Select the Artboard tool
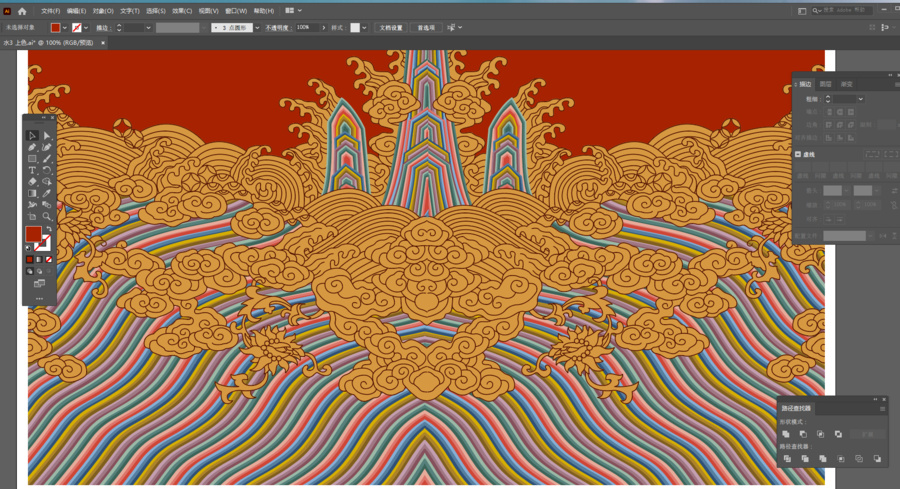900x489 pixels. tap(32, 216)
